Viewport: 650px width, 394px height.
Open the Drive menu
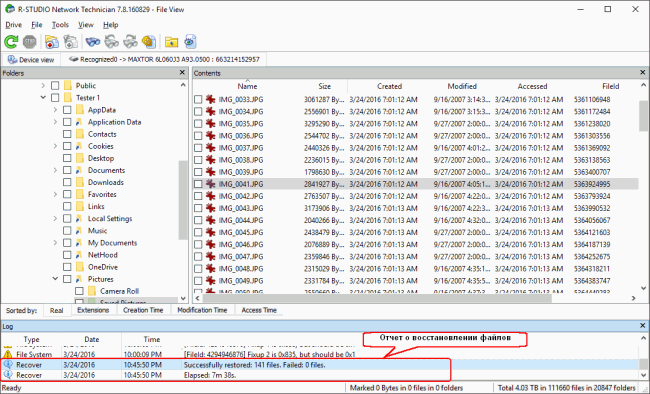tap(13, 25)
